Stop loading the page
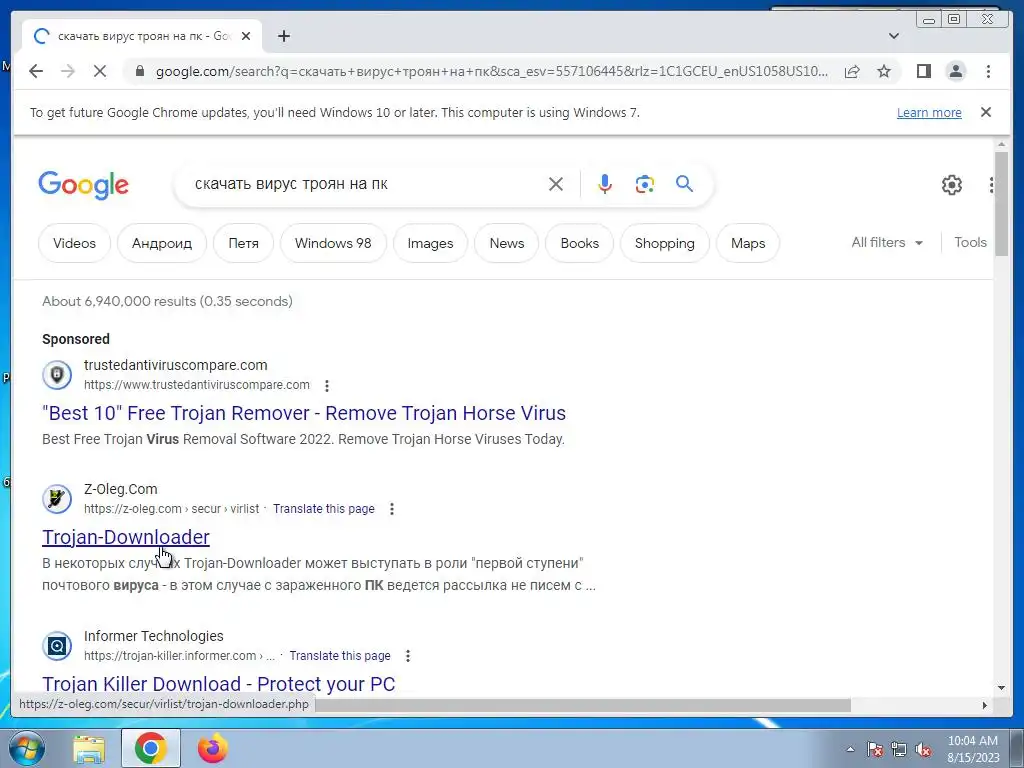 pos(100,71)
